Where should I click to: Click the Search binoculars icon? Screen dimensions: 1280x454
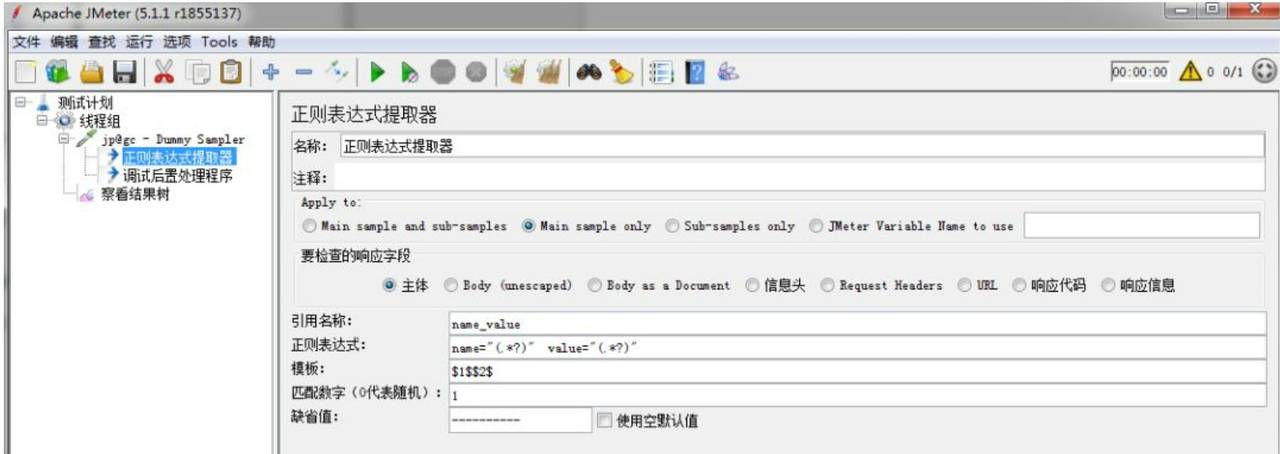coord(589,72)
